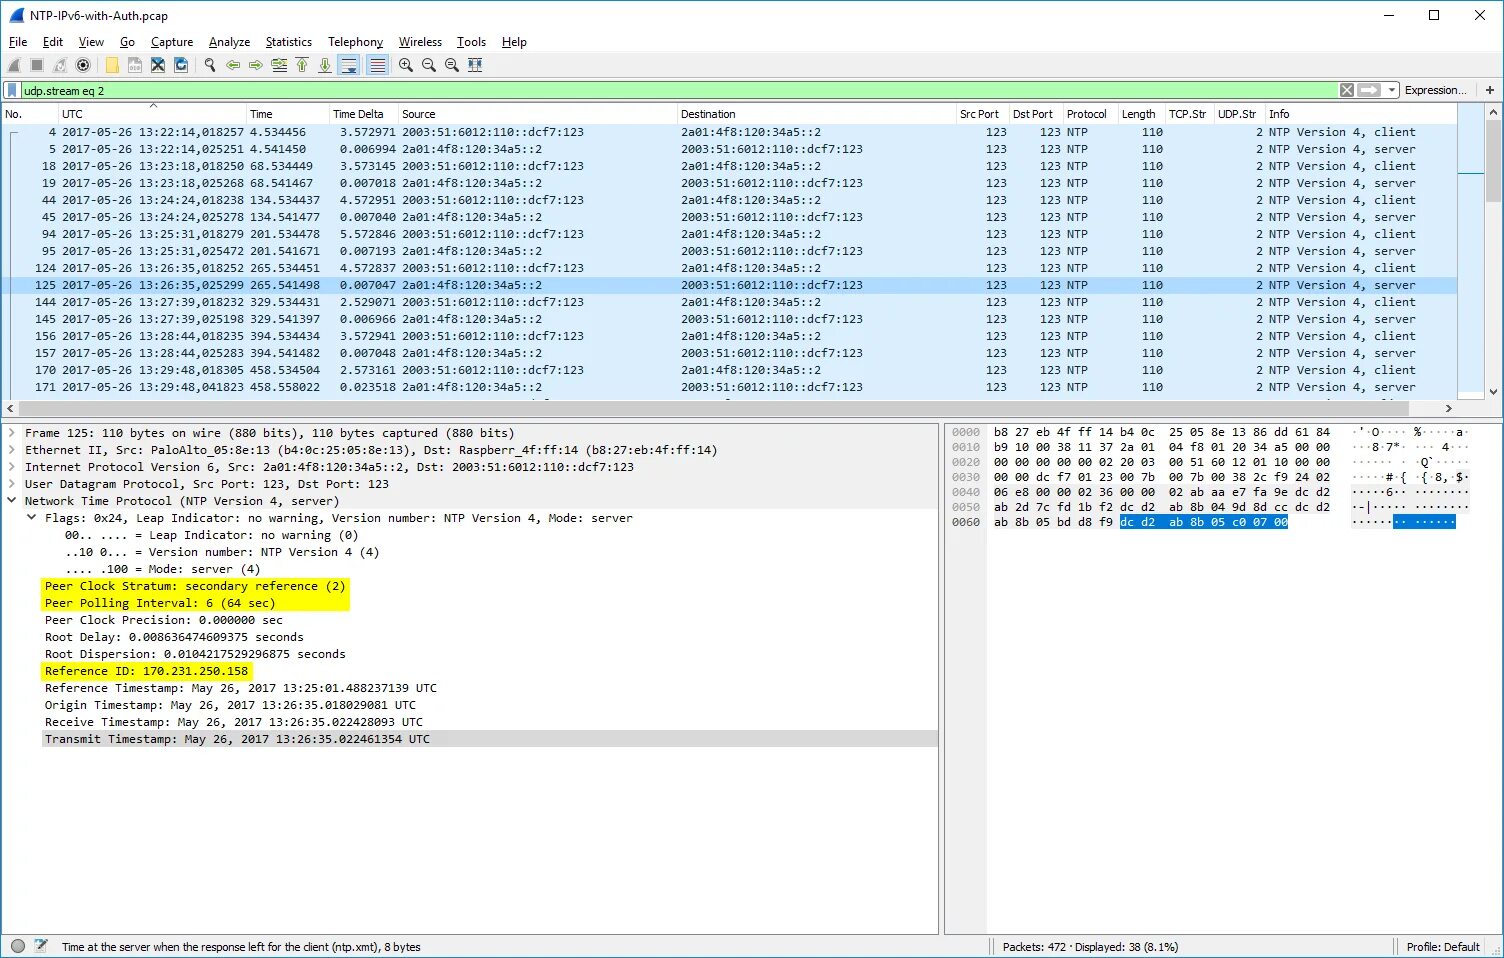
Task: Click hex bytes row at offset 0060
Action: pos(1140,522)
